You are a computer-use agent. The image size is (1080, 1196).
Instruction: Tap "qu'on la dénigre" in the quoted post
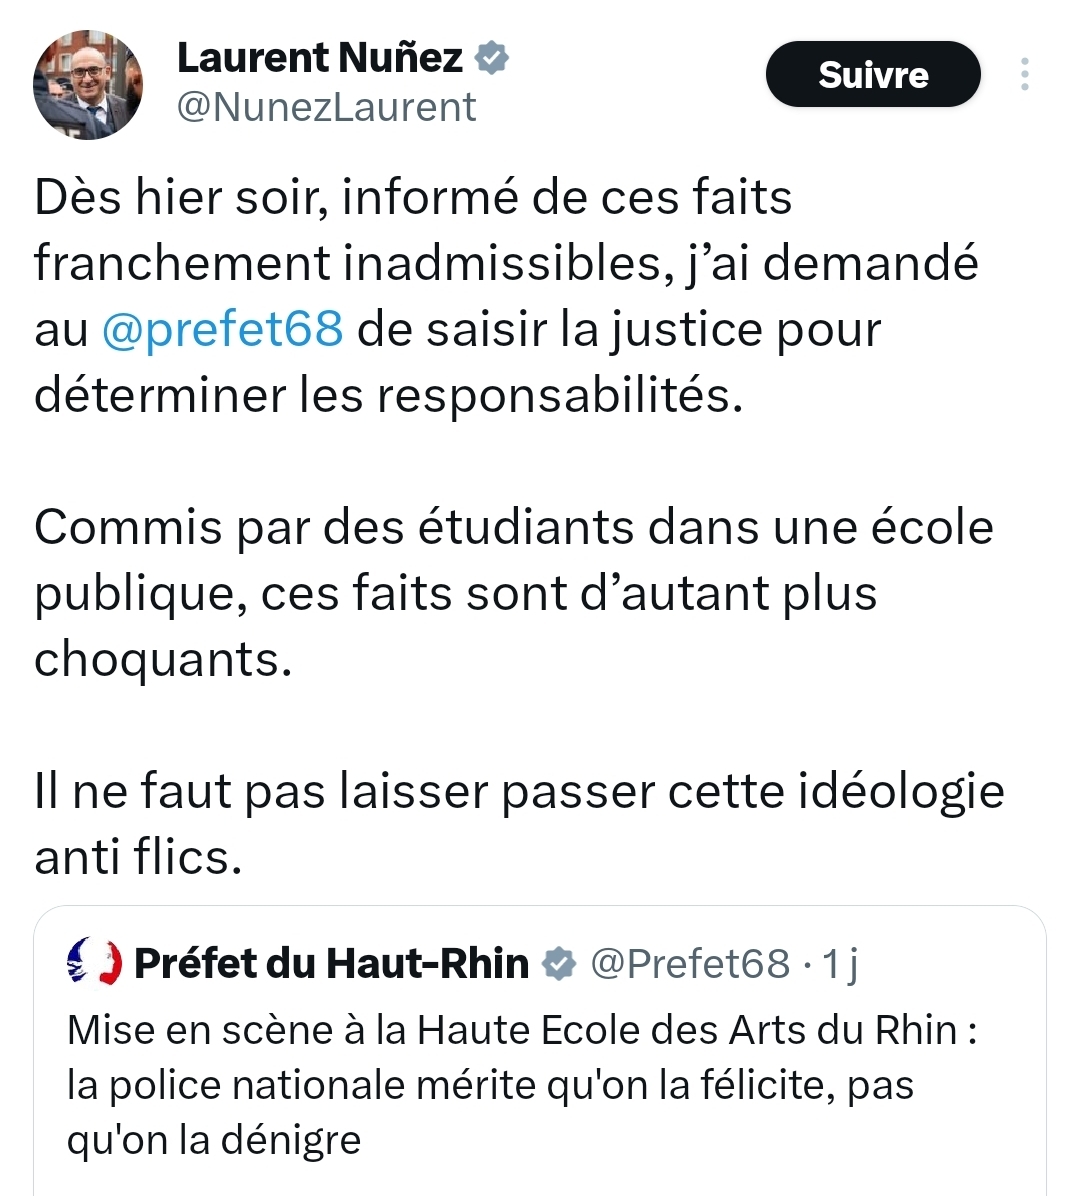click(213, 1139)
